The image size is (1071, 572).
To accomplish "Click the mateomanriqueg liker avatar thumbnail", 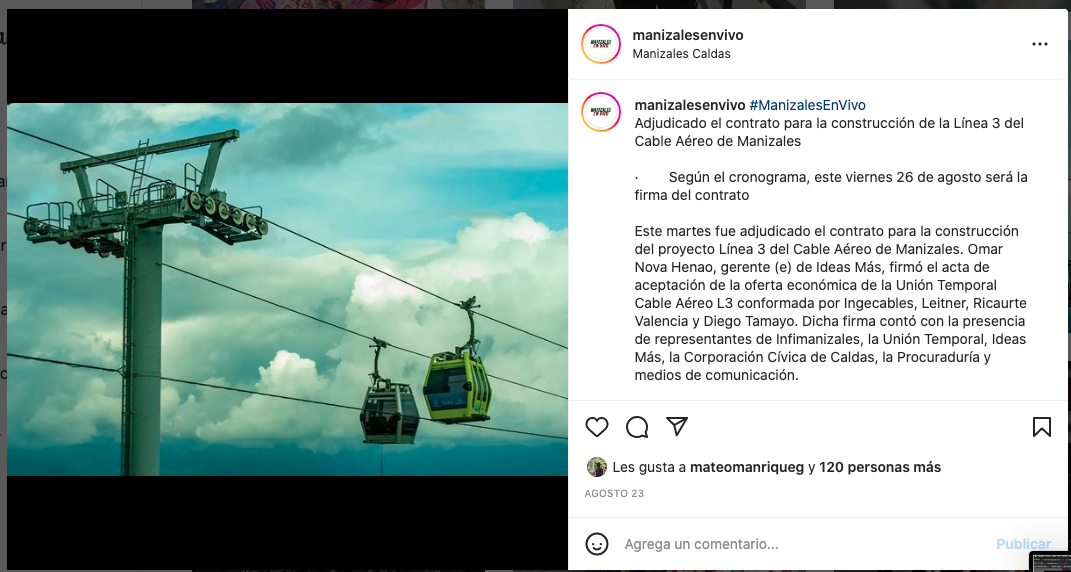I will coord(596,467).
